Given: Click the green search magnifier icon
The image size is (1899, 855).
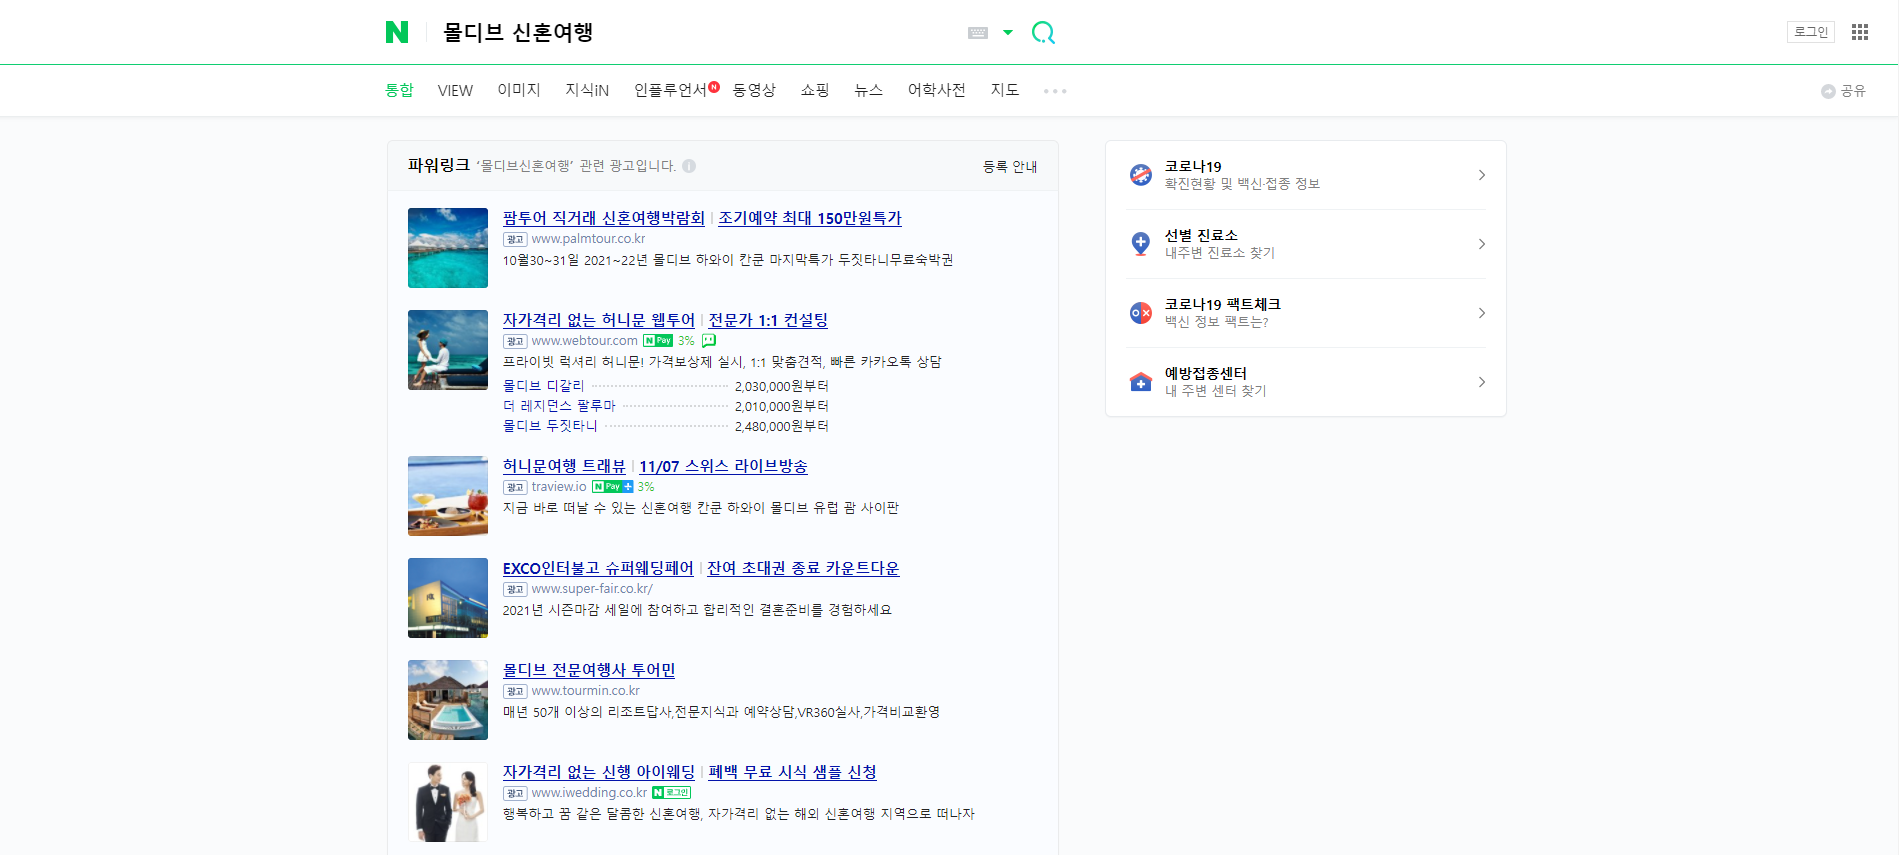Looking at the screenshot, I should [1043, 33].
